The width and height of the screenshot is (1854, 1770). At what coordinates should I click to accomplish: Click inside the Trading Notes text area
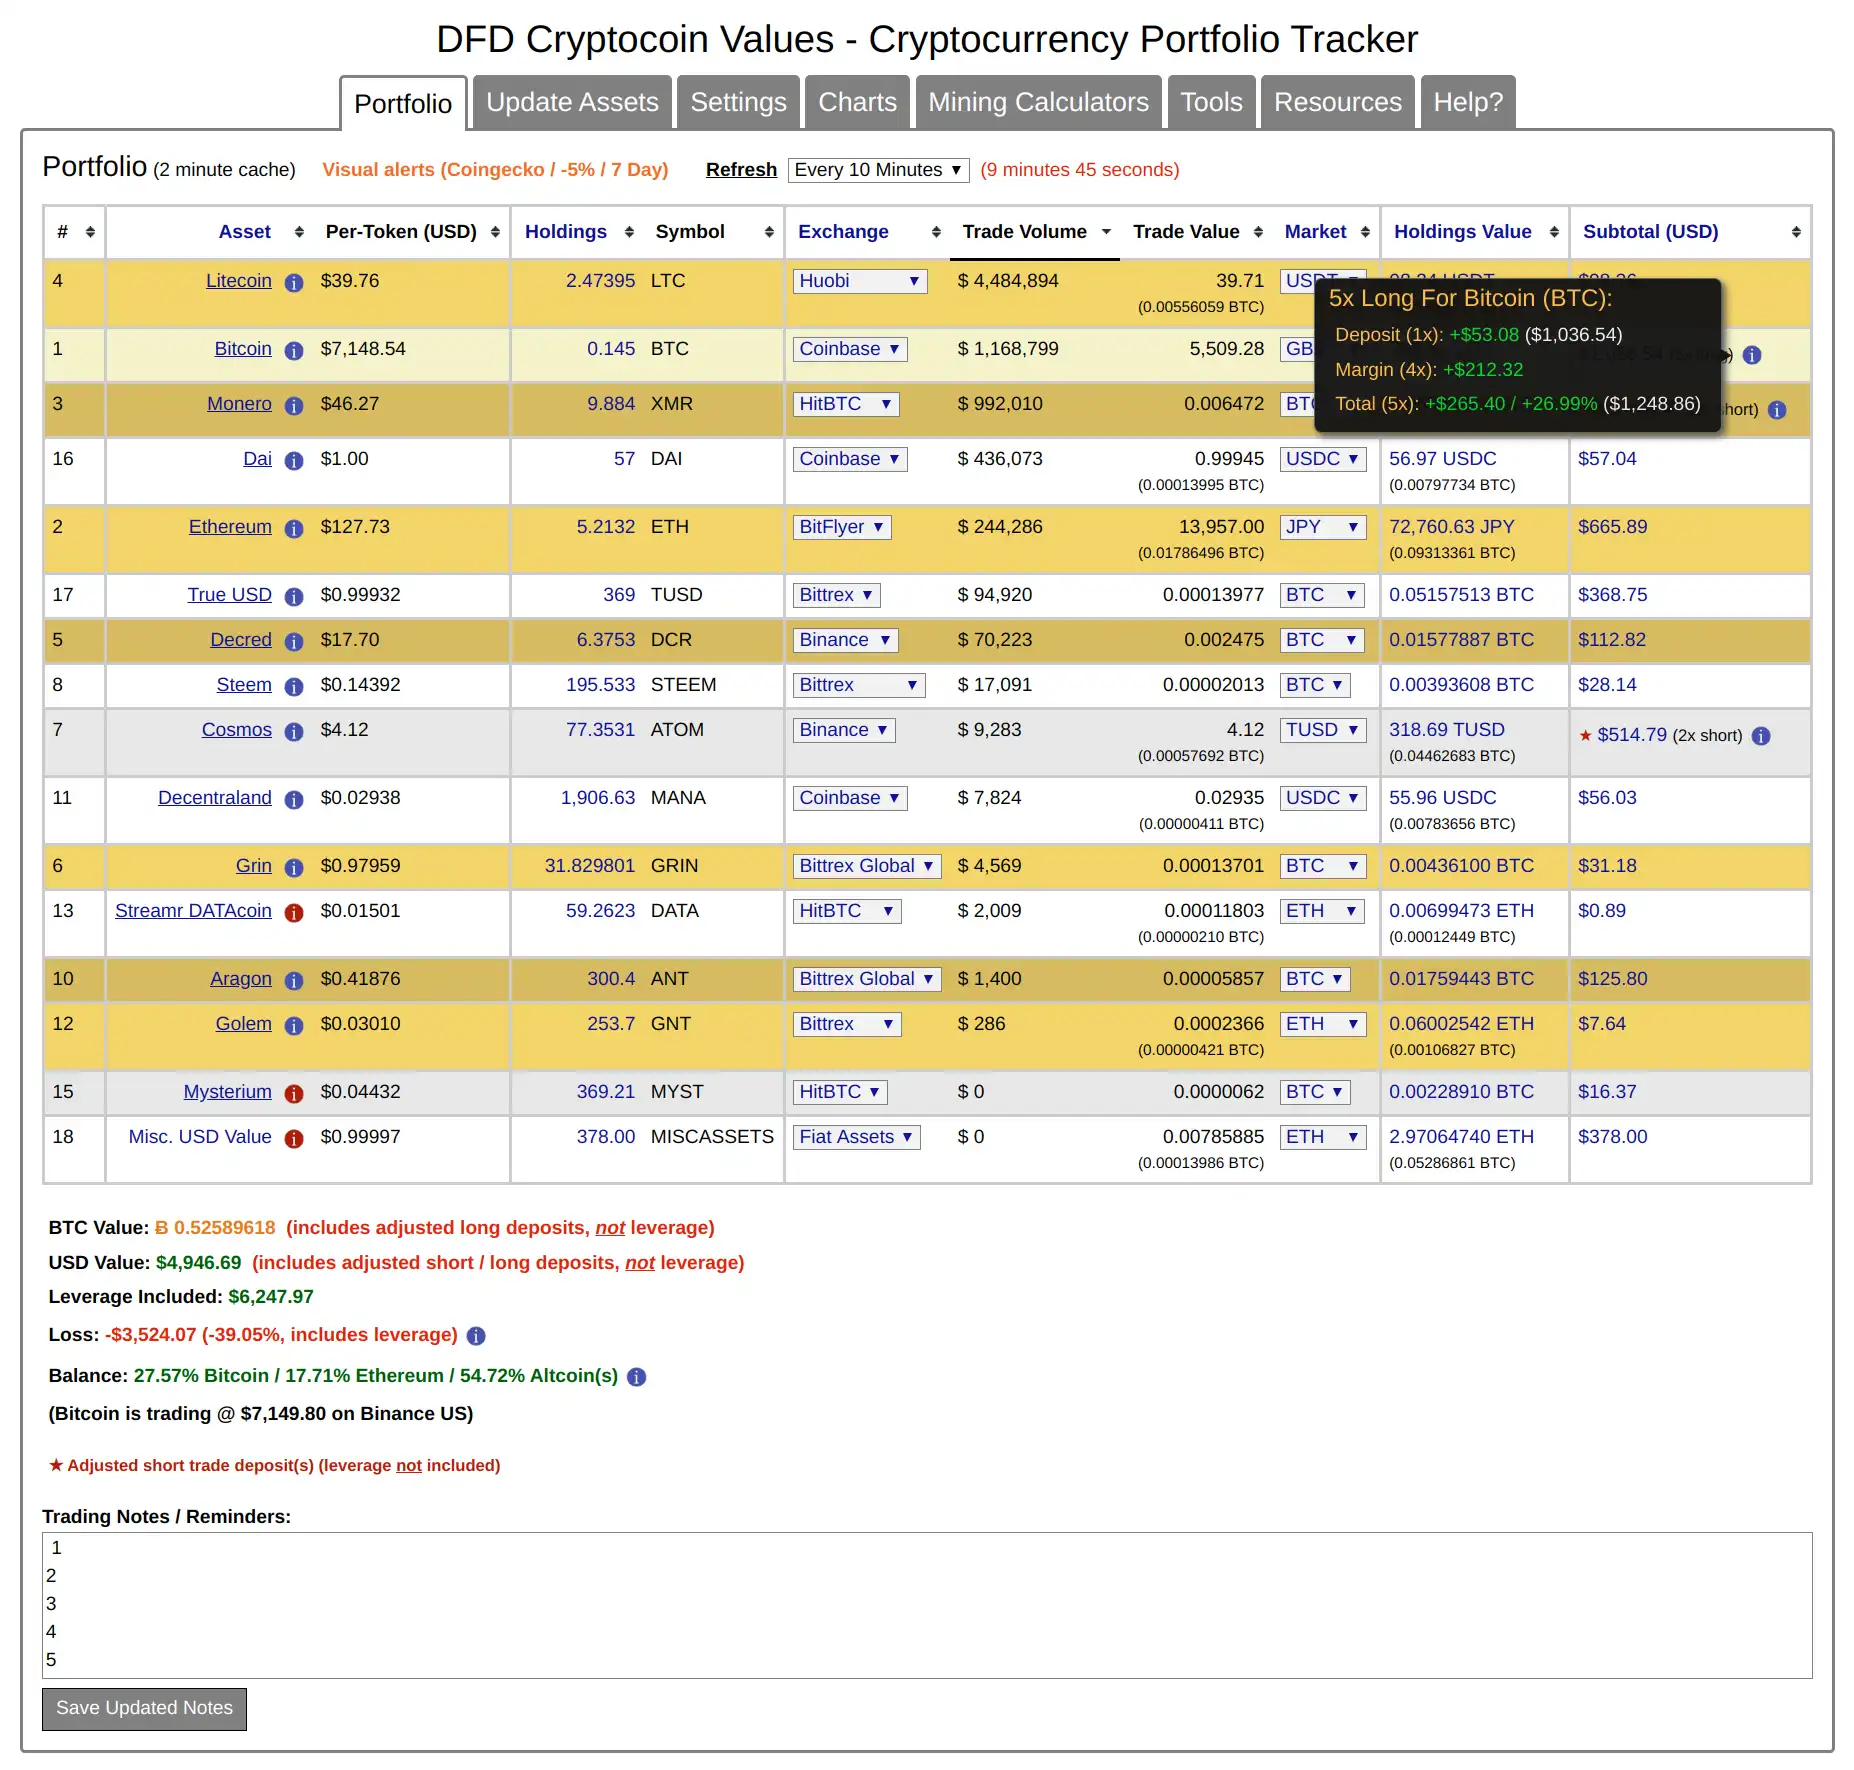[927, 1606]
